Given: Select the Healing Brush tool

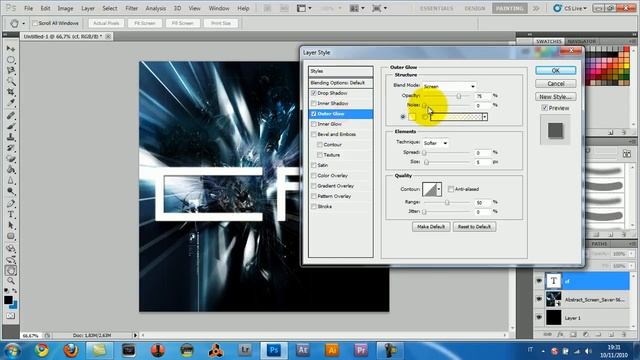Looking at the screenshot, I should pyautogui.click(x=11, y=116).
